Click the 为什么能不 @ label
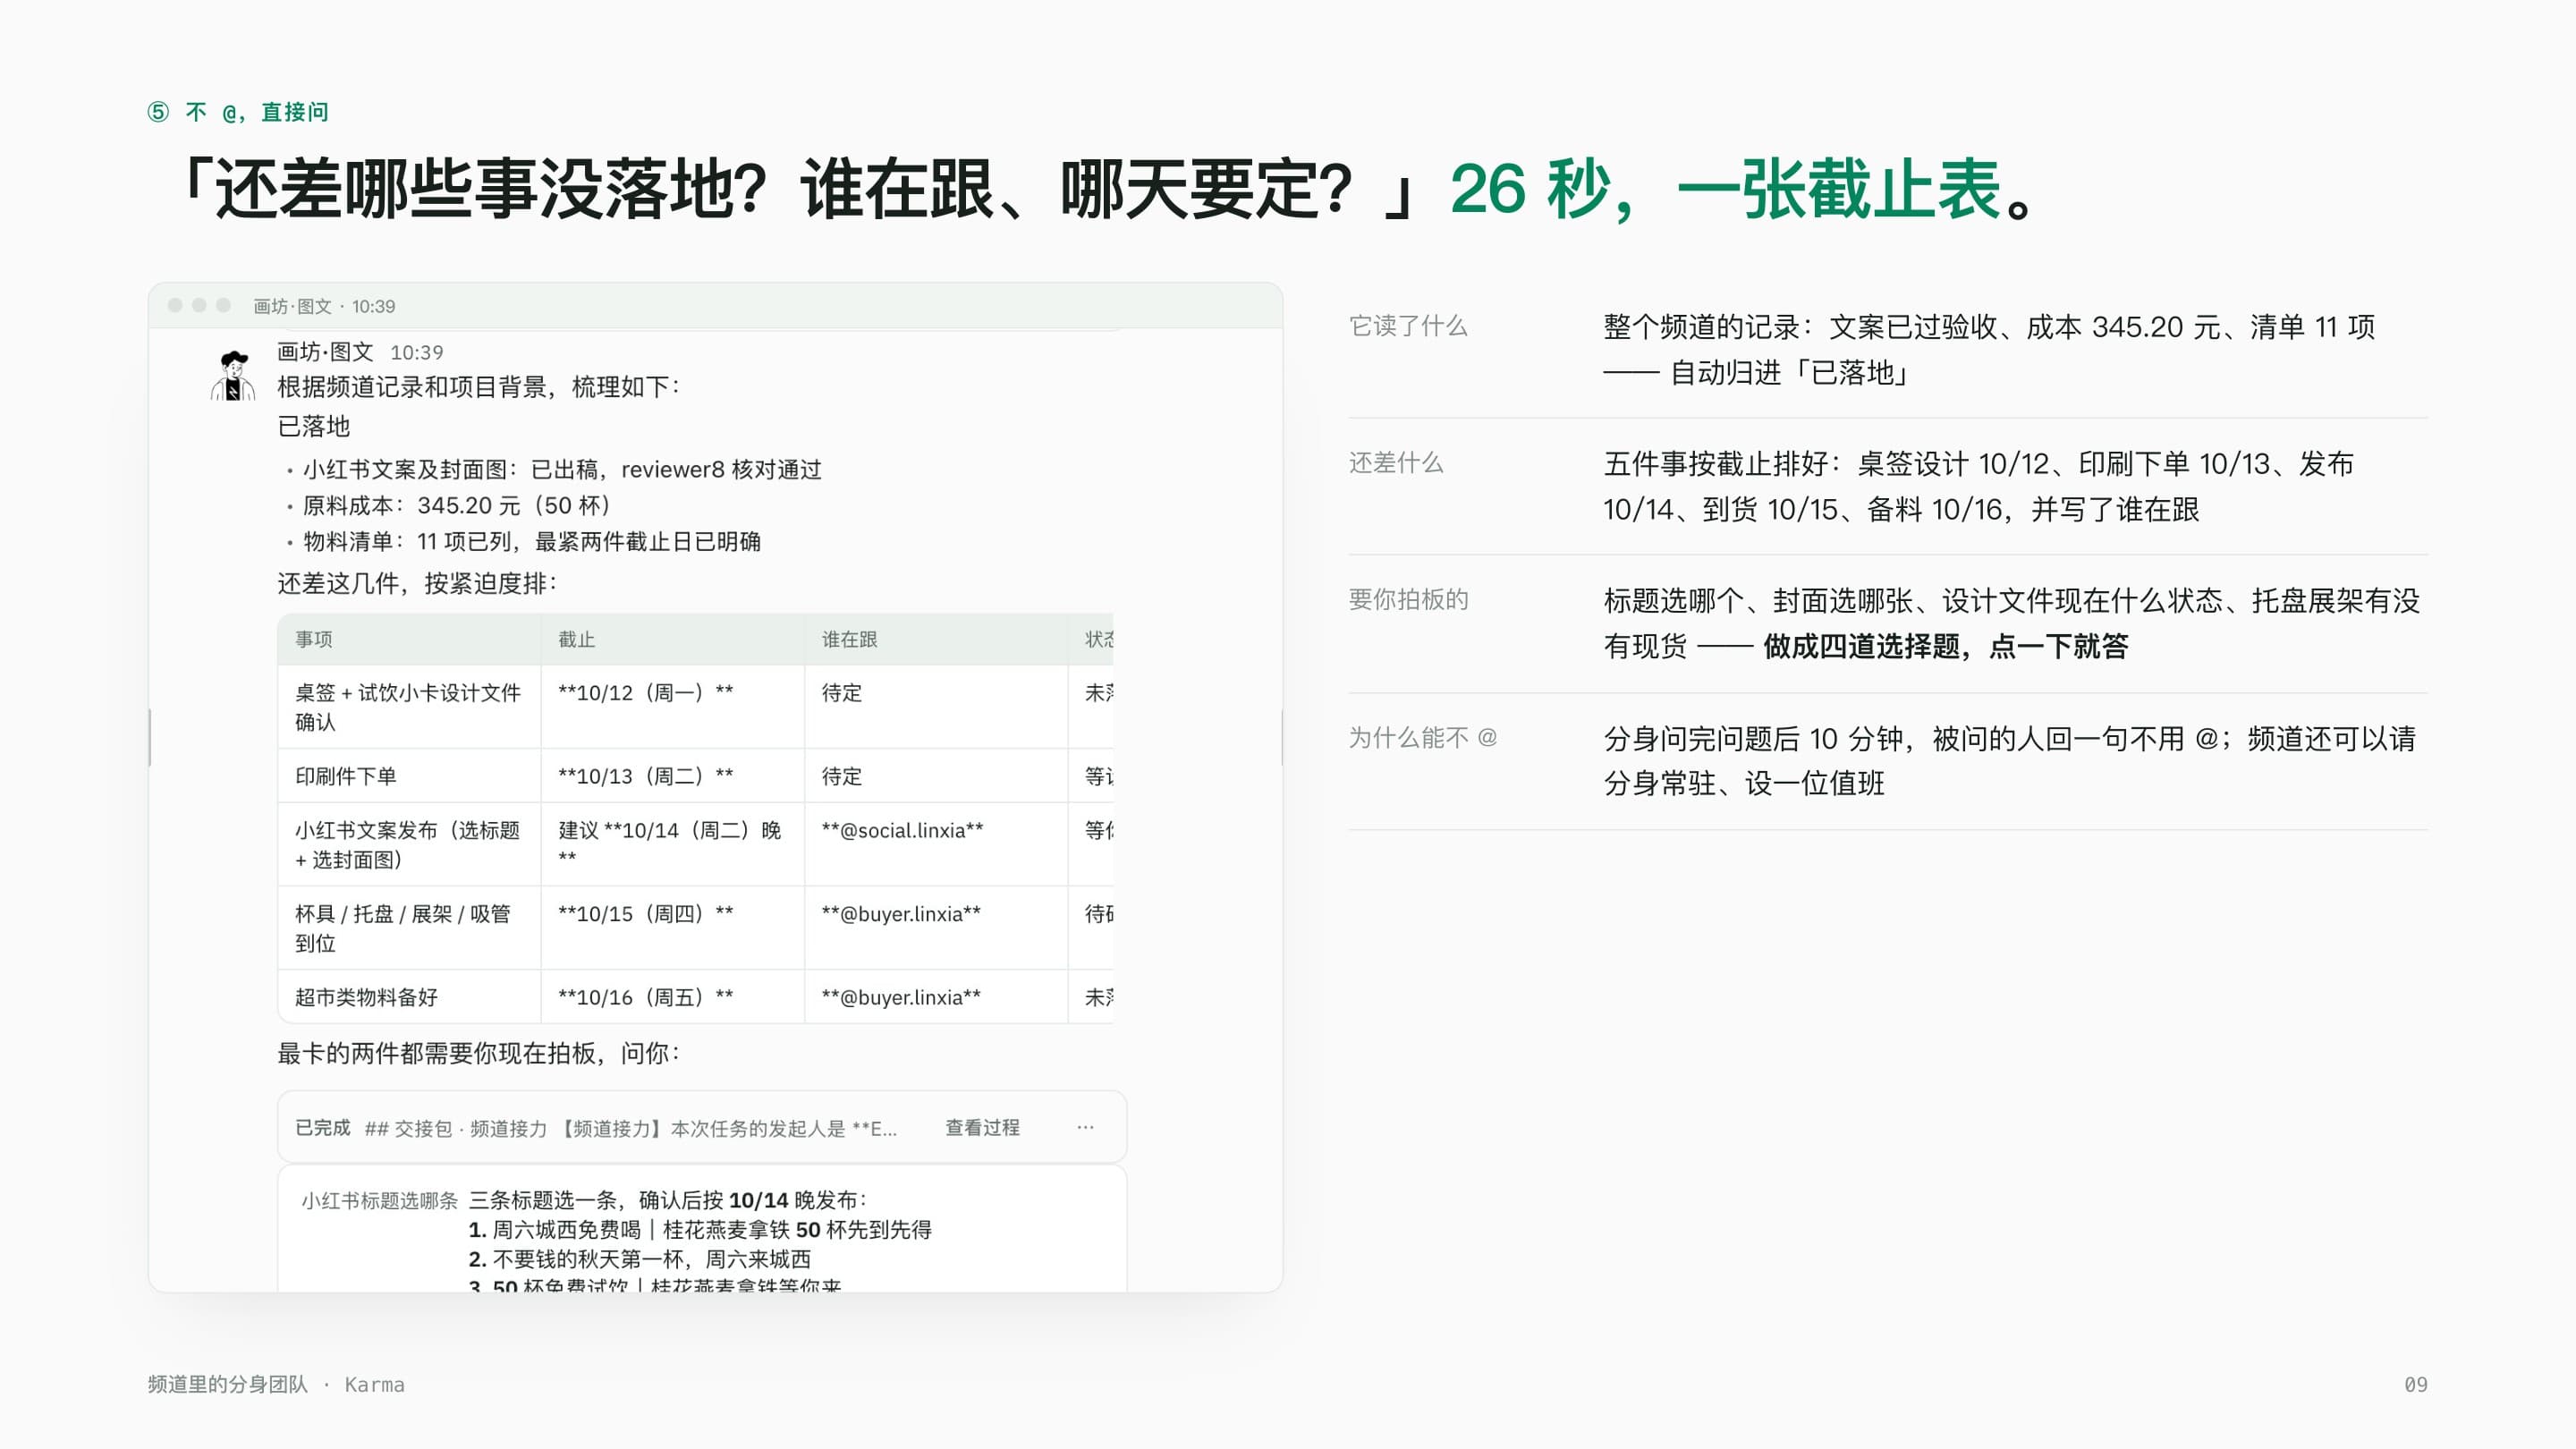2576x1449 pixels. (1423, 737)
